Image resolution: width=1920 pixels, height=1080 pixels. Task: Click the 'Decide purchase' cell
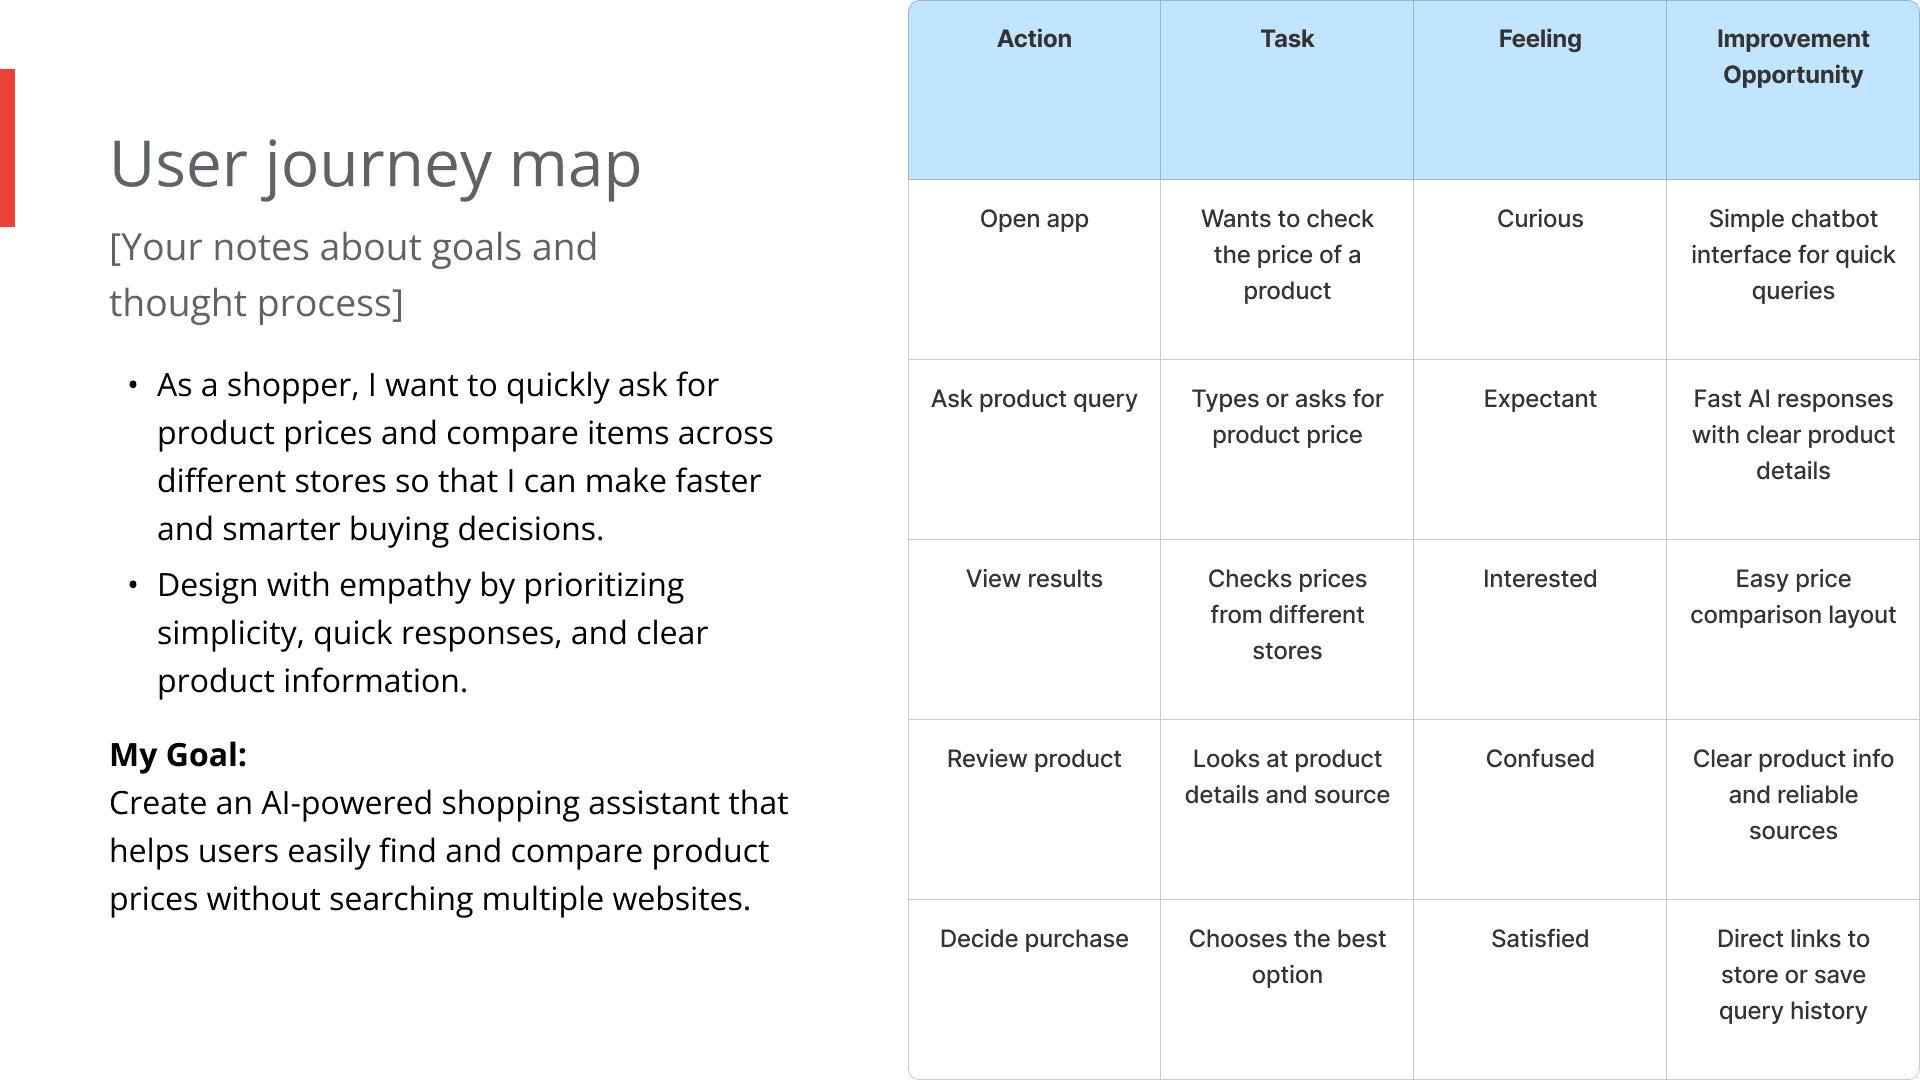(x=1034, y=989)
